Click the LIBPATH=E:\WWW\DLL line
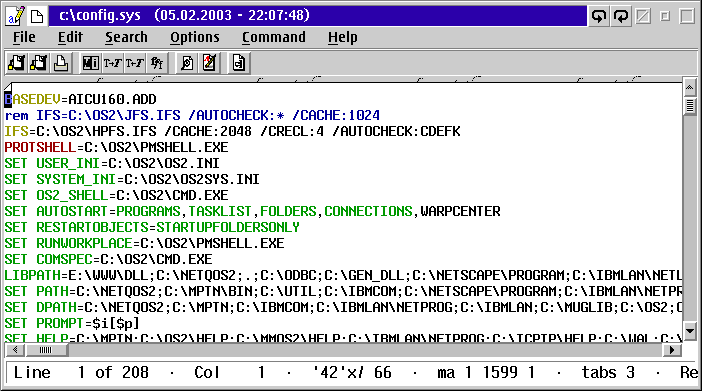The width and height of the screenshot is (702, 391). coord(343,275)
